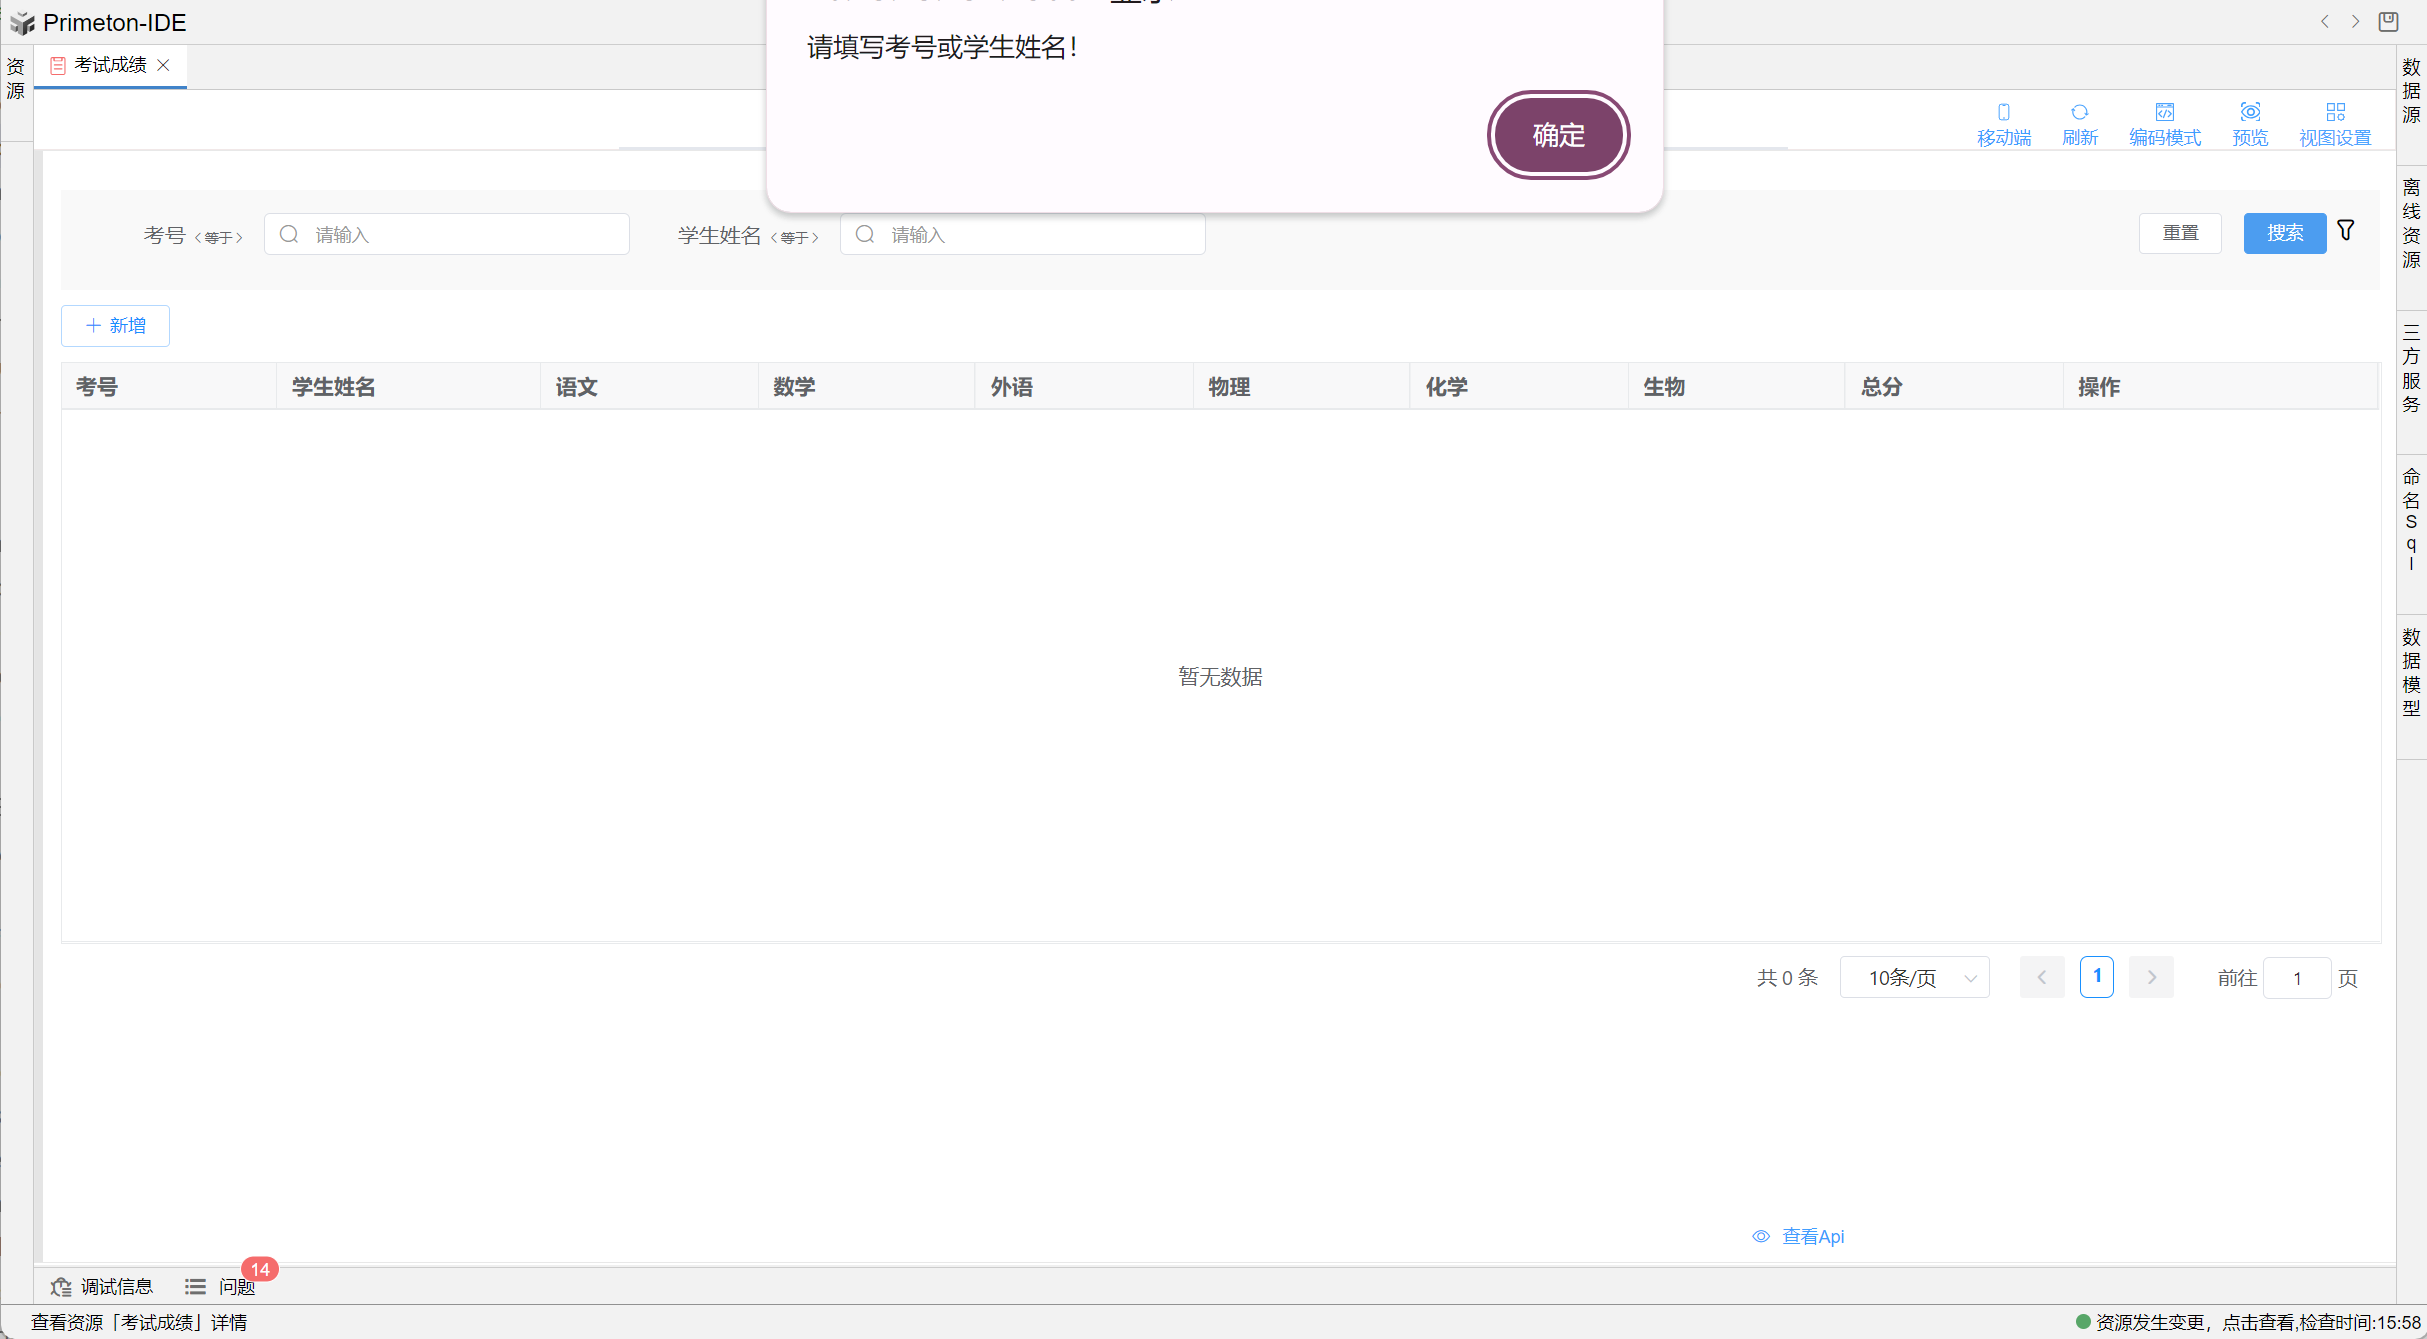Viewport: 2427px width, 1339px height.
Task: Open the 数据源 side panel tab
Action: click(2411, 91)
